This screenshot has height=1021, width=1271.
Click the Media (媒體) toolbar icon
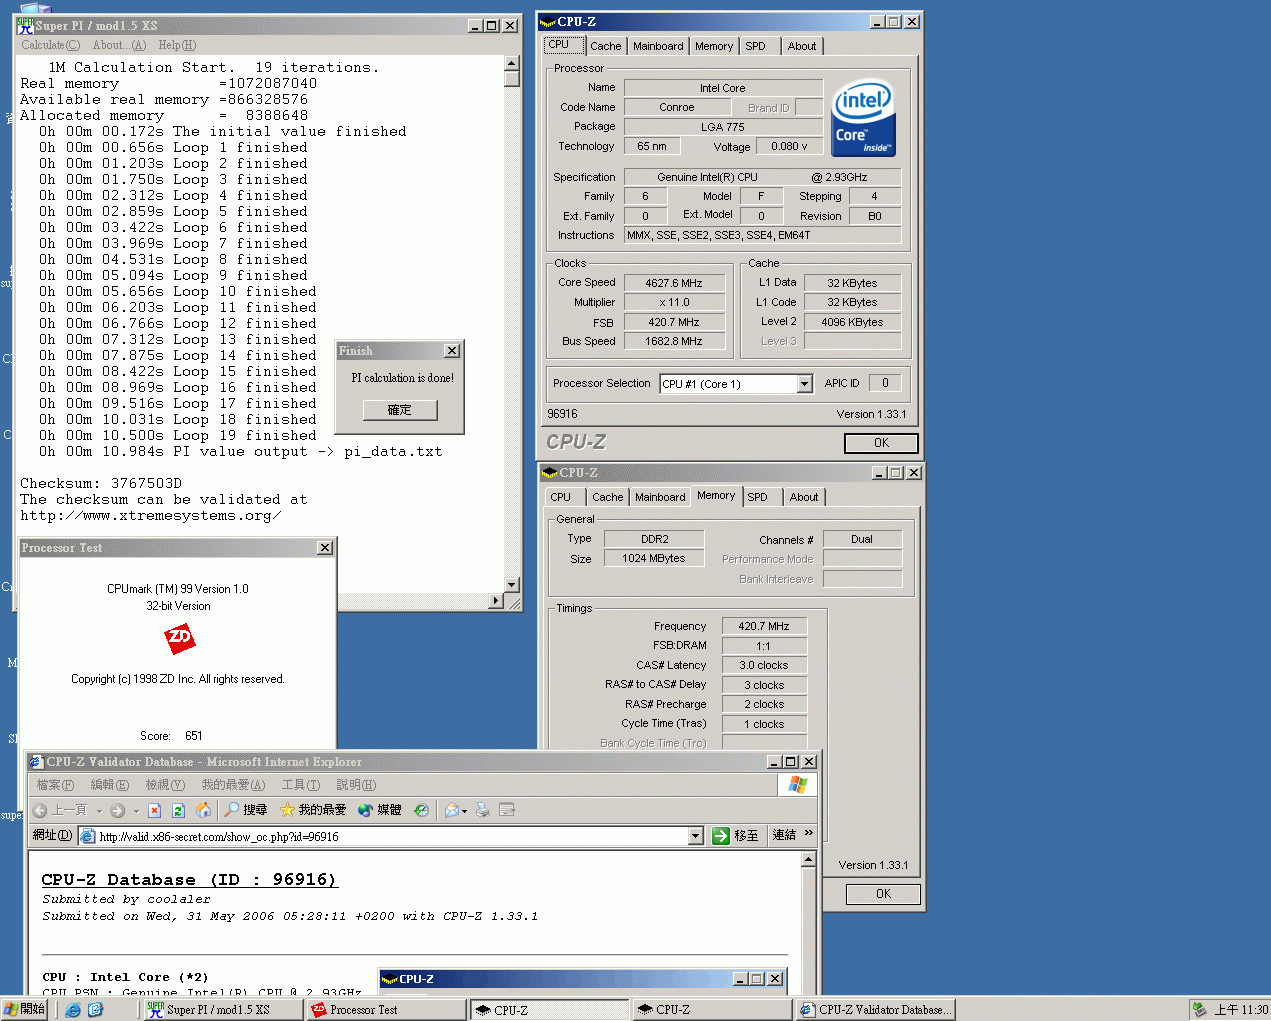[x=366, y=809]
